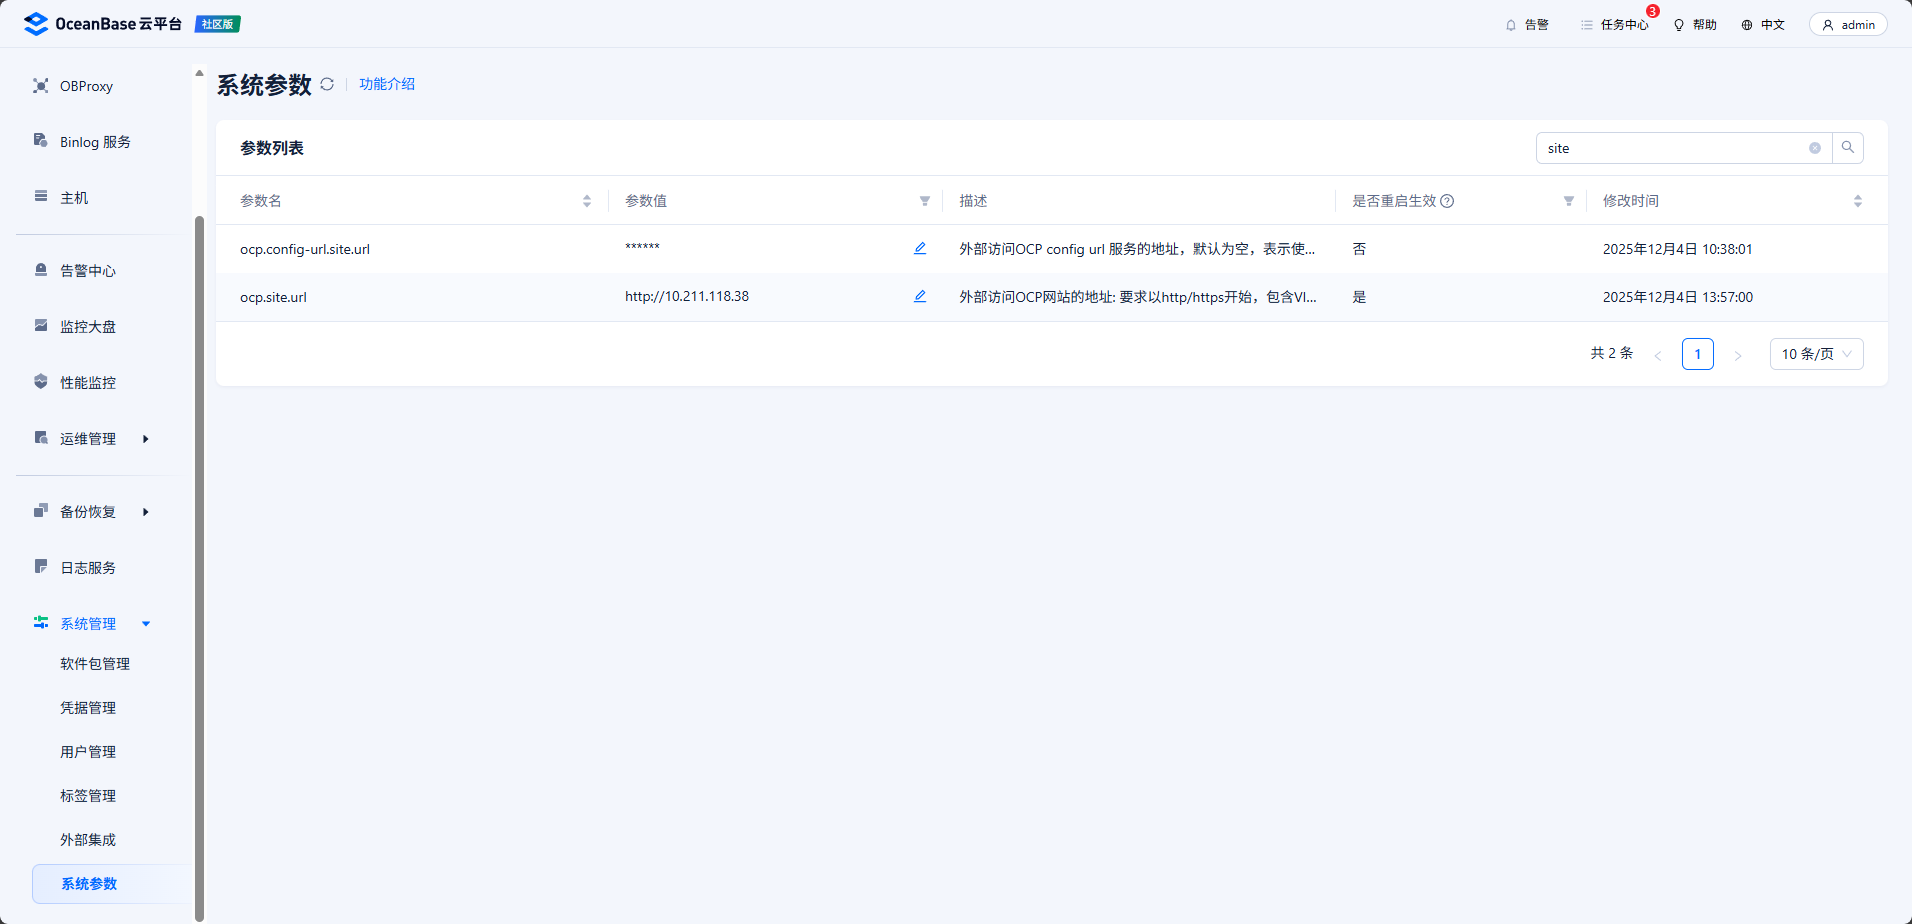Click the sidebar vertical scrollbar
The width and height of the screenshot is (1912, 924).
[199, 560]
